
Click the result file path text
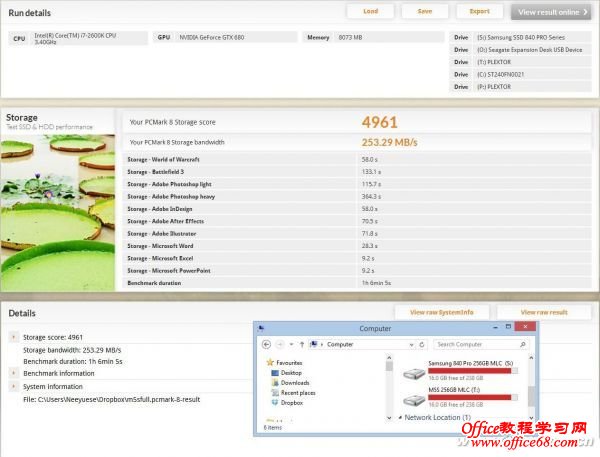tap(111, 399)
